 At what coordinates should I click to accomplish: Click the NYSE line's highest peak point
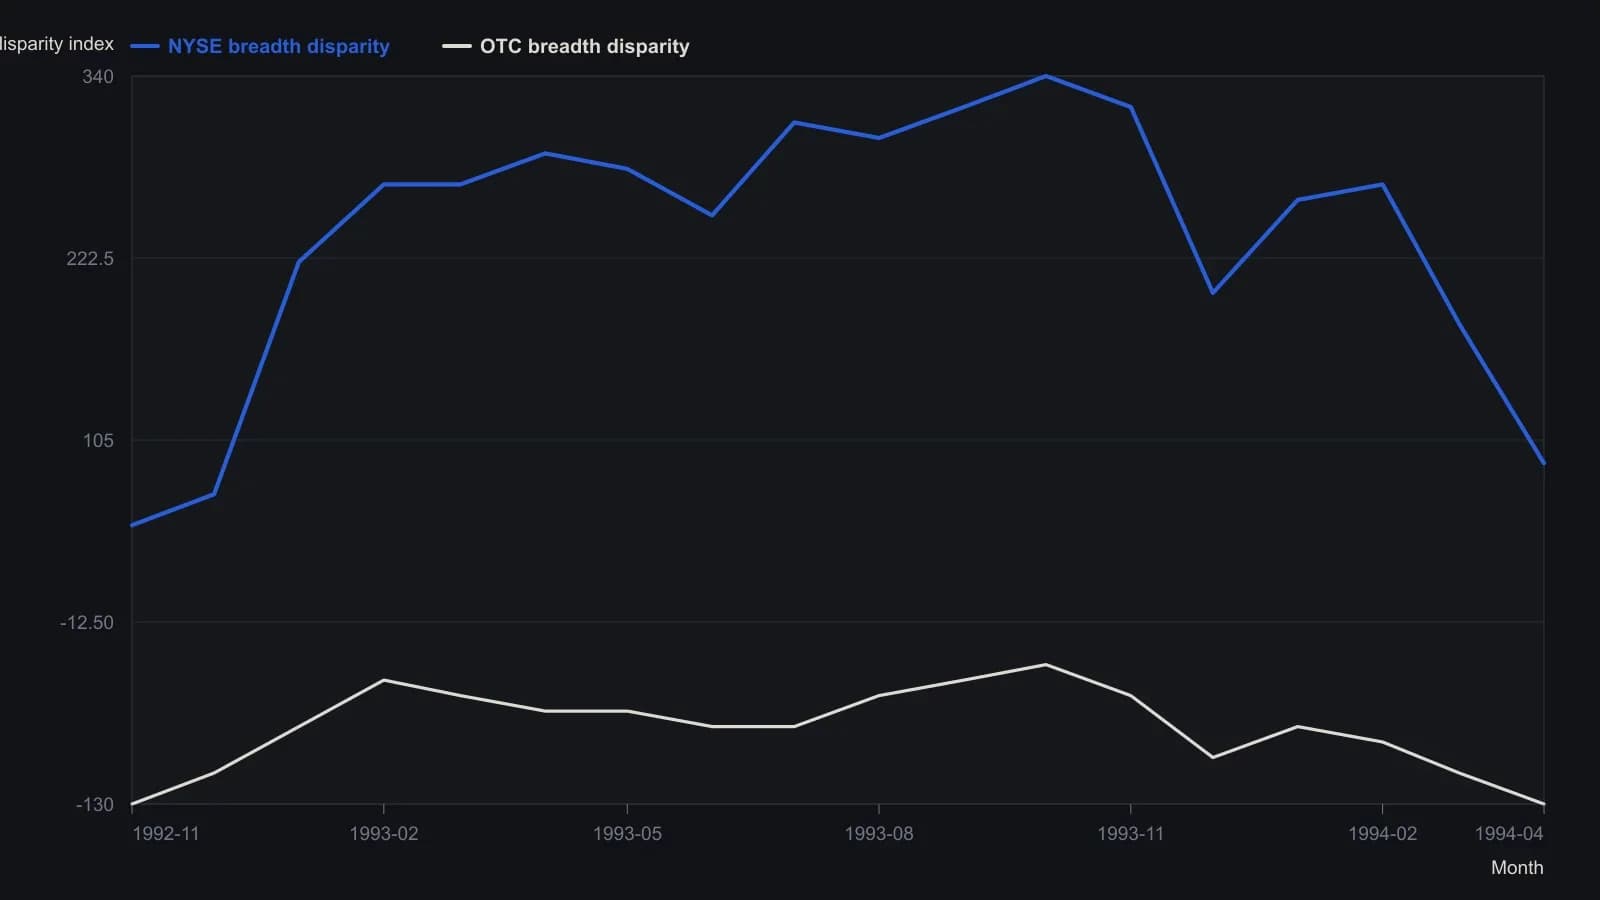click(1046, 76)
